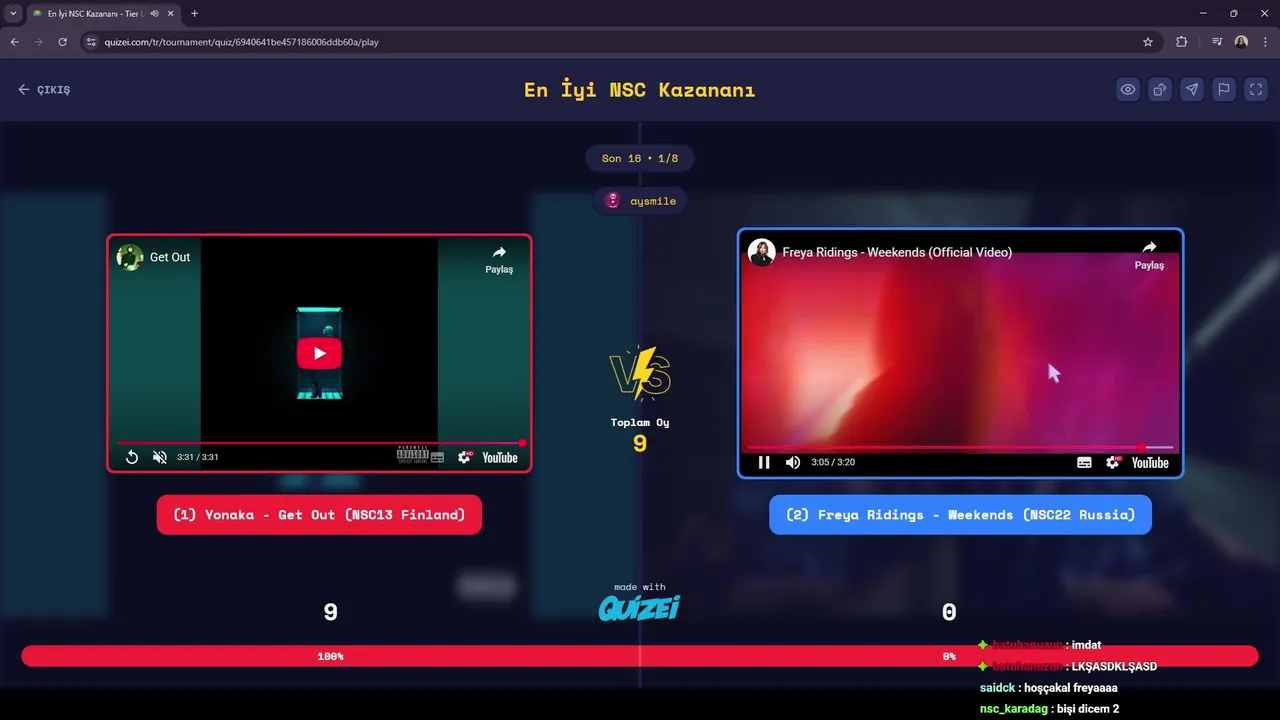
Task: Click the Son 16 • 1/8 round indicator
Action: coord(640,158)
